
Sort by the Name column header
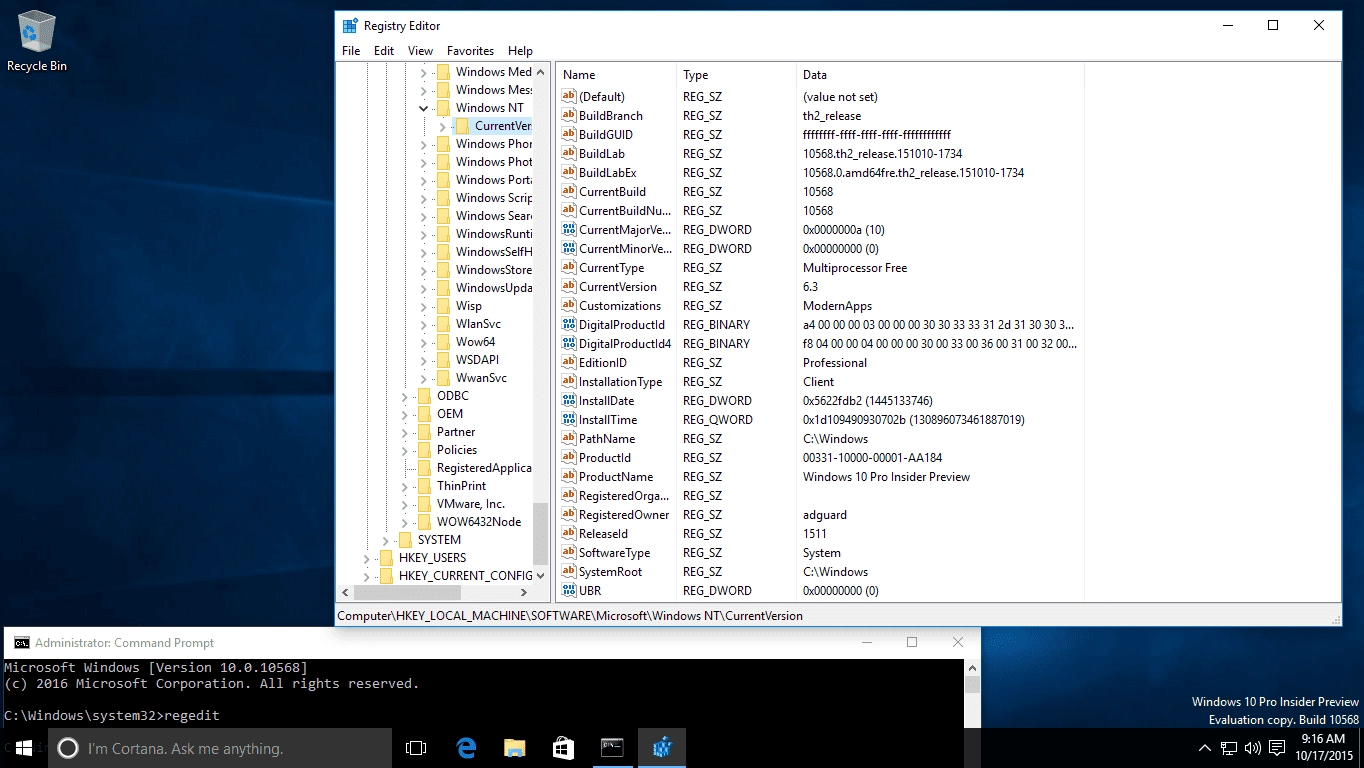coord(617,75)
